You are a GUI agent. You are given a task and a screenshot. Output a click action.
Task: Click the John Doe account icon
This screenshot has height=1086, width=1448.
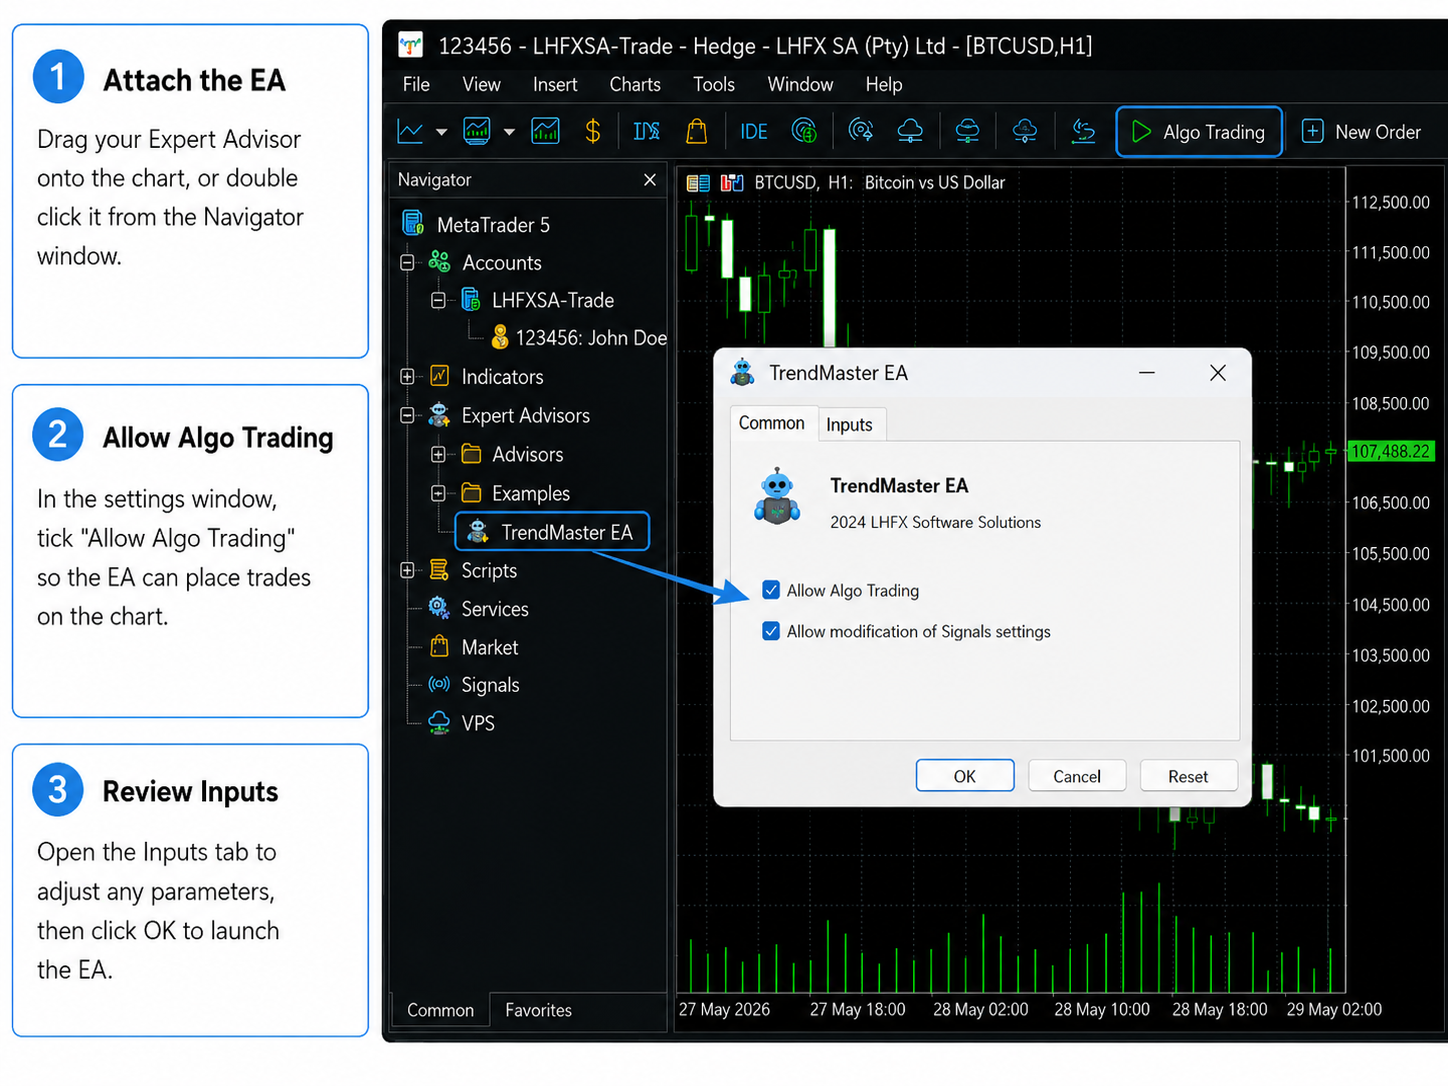click(500, 337)
